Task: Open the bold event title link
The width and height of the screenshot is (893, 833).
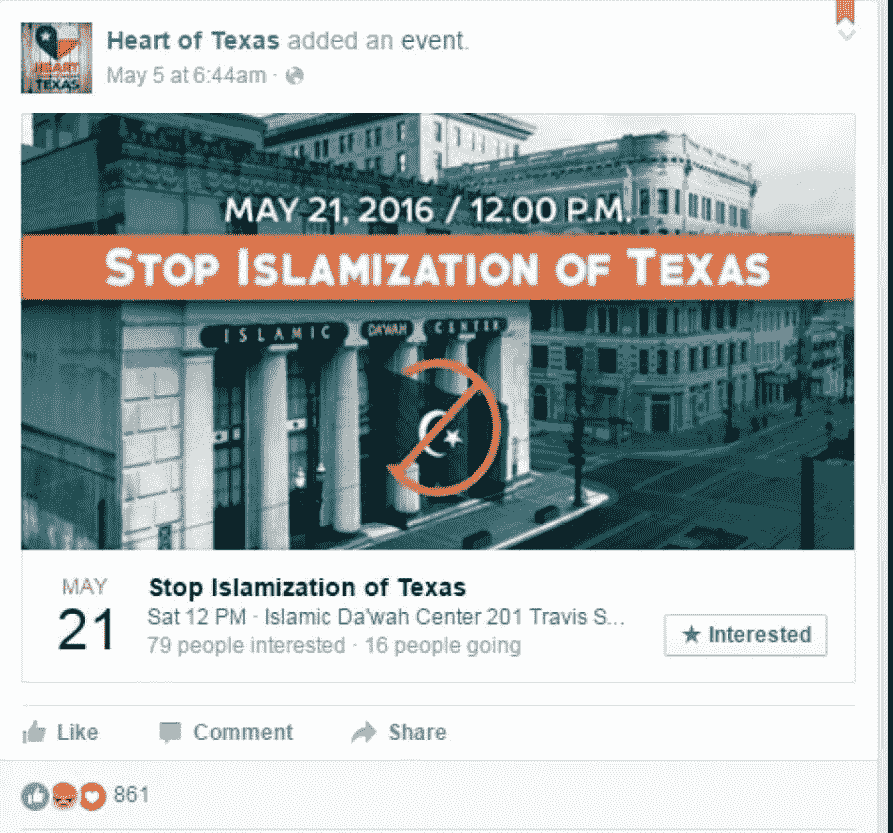Action: coord(307,588)
